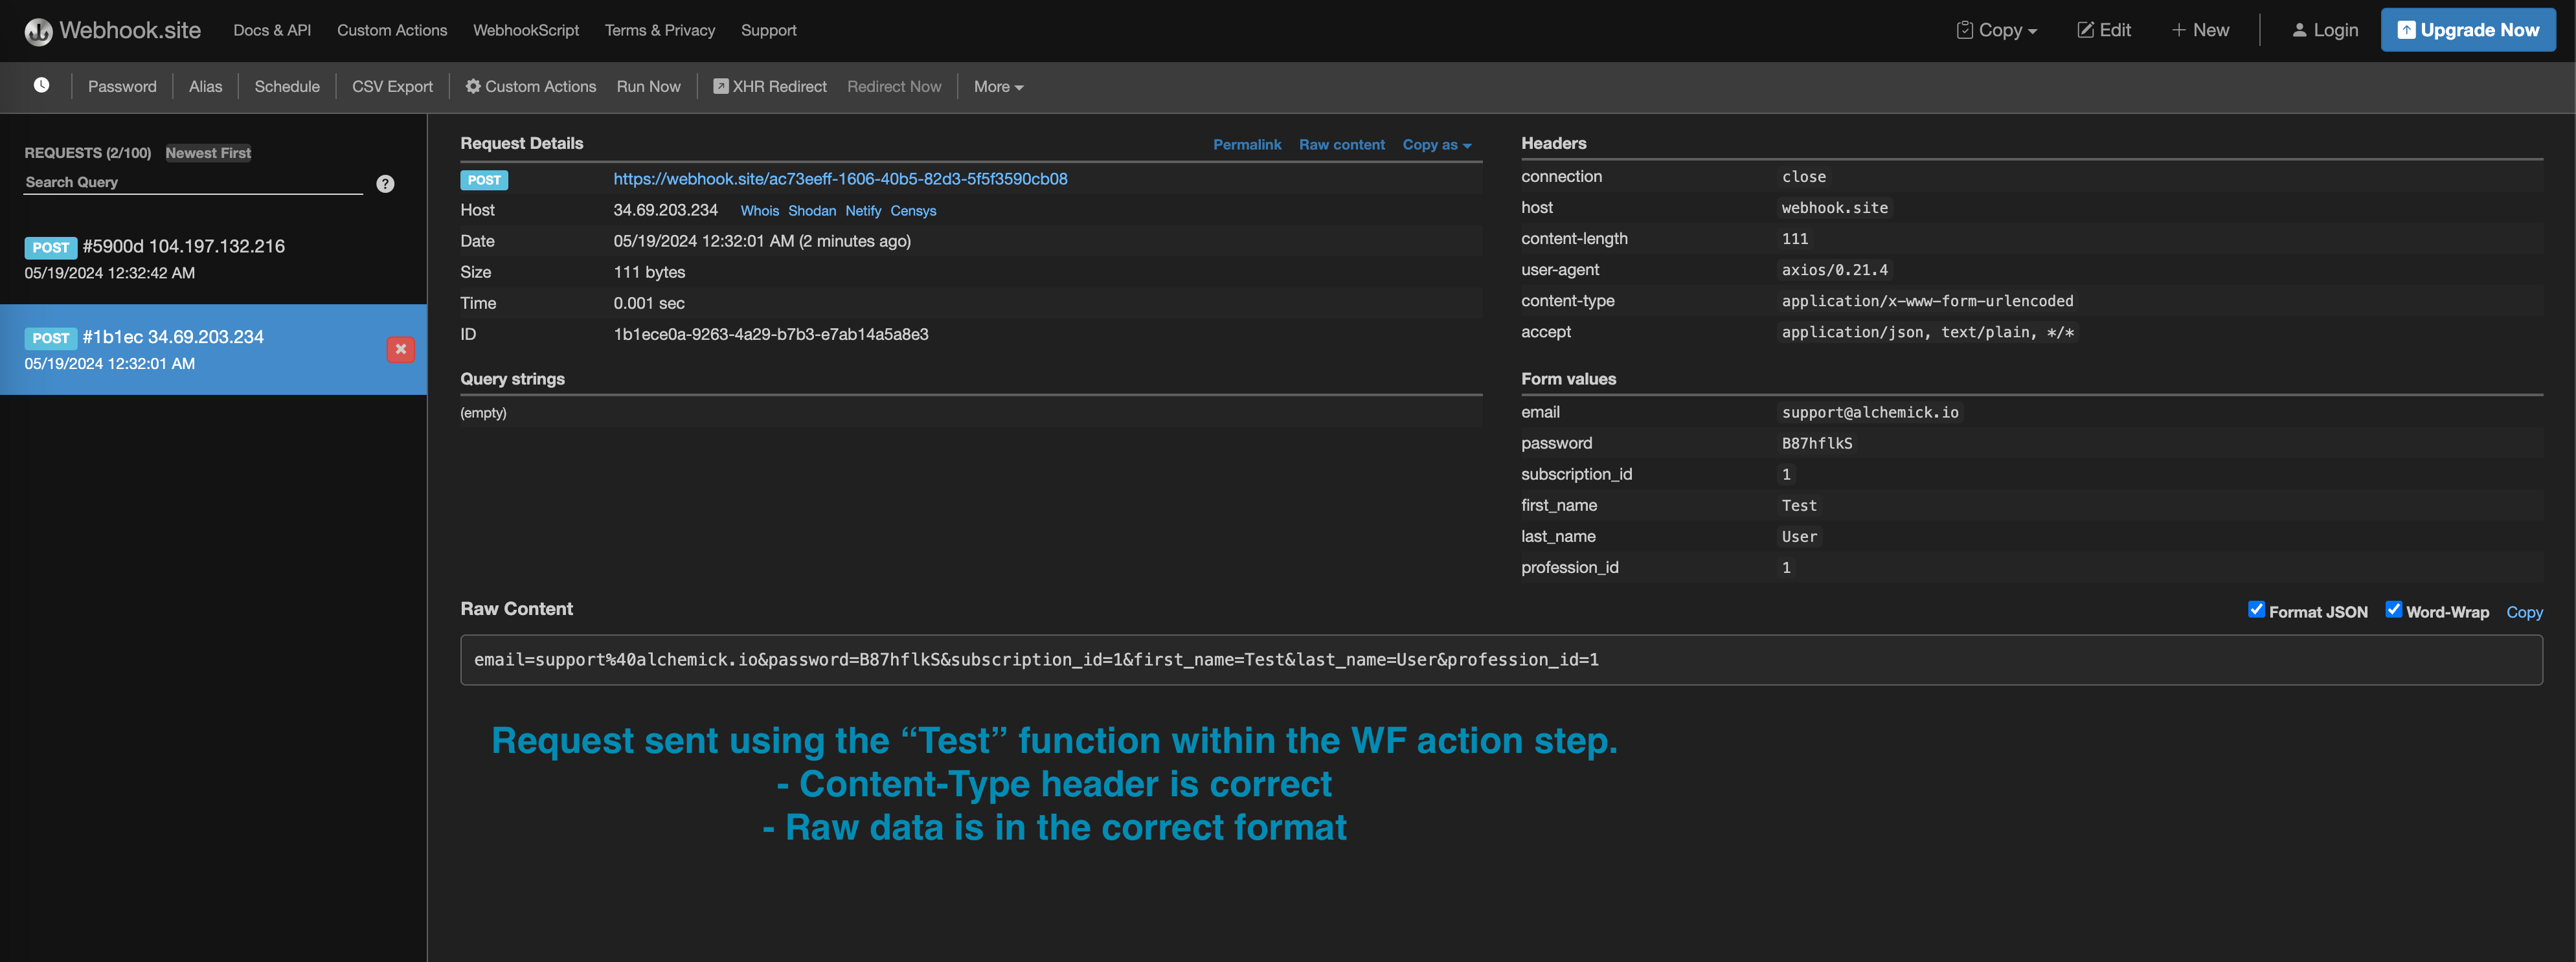
Task: Click CSV Export
Action: coord(392,87)
